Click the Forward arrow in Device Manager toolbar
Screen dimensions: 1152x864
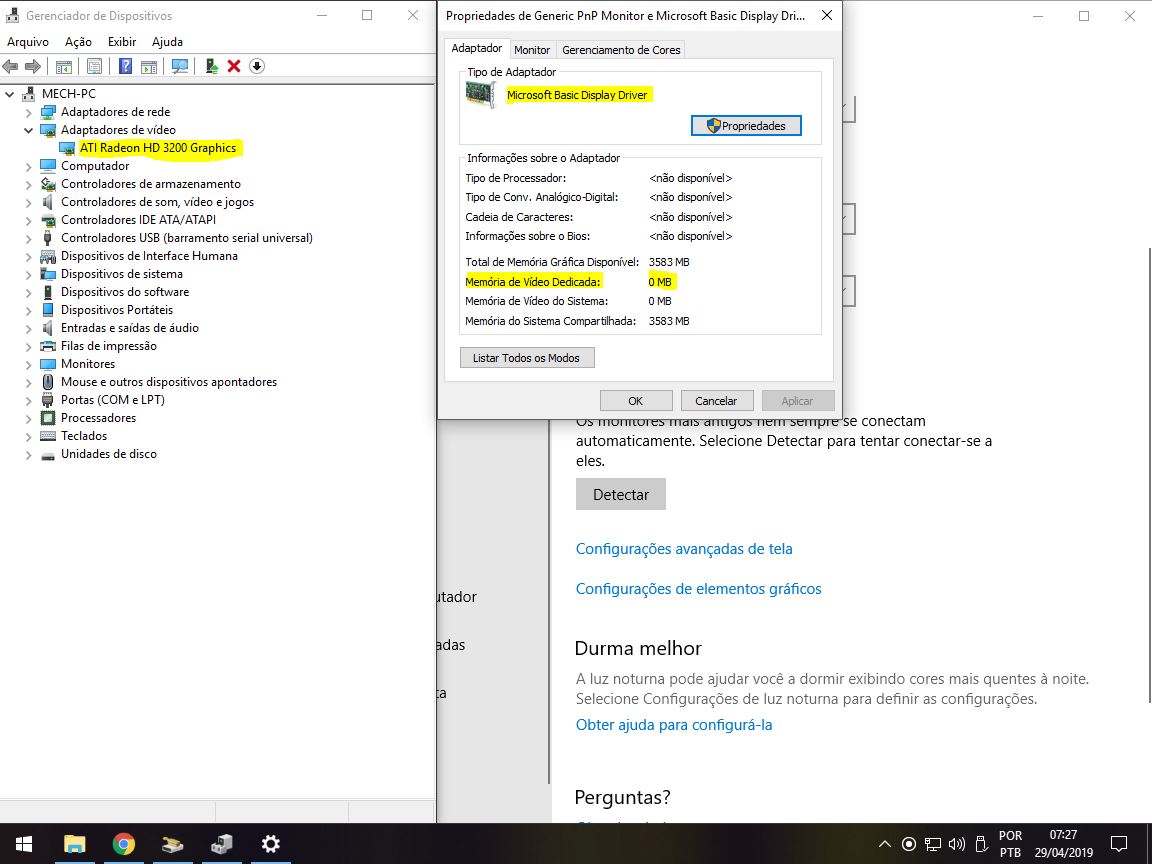tap(33, 66)
